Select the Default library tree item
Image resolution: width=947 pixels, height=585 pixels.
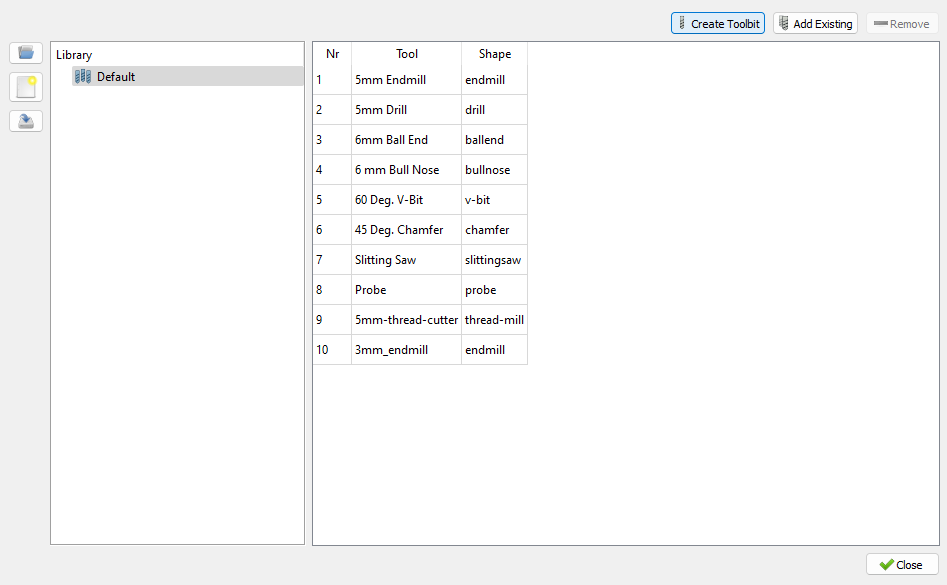(x=187, y=77)
